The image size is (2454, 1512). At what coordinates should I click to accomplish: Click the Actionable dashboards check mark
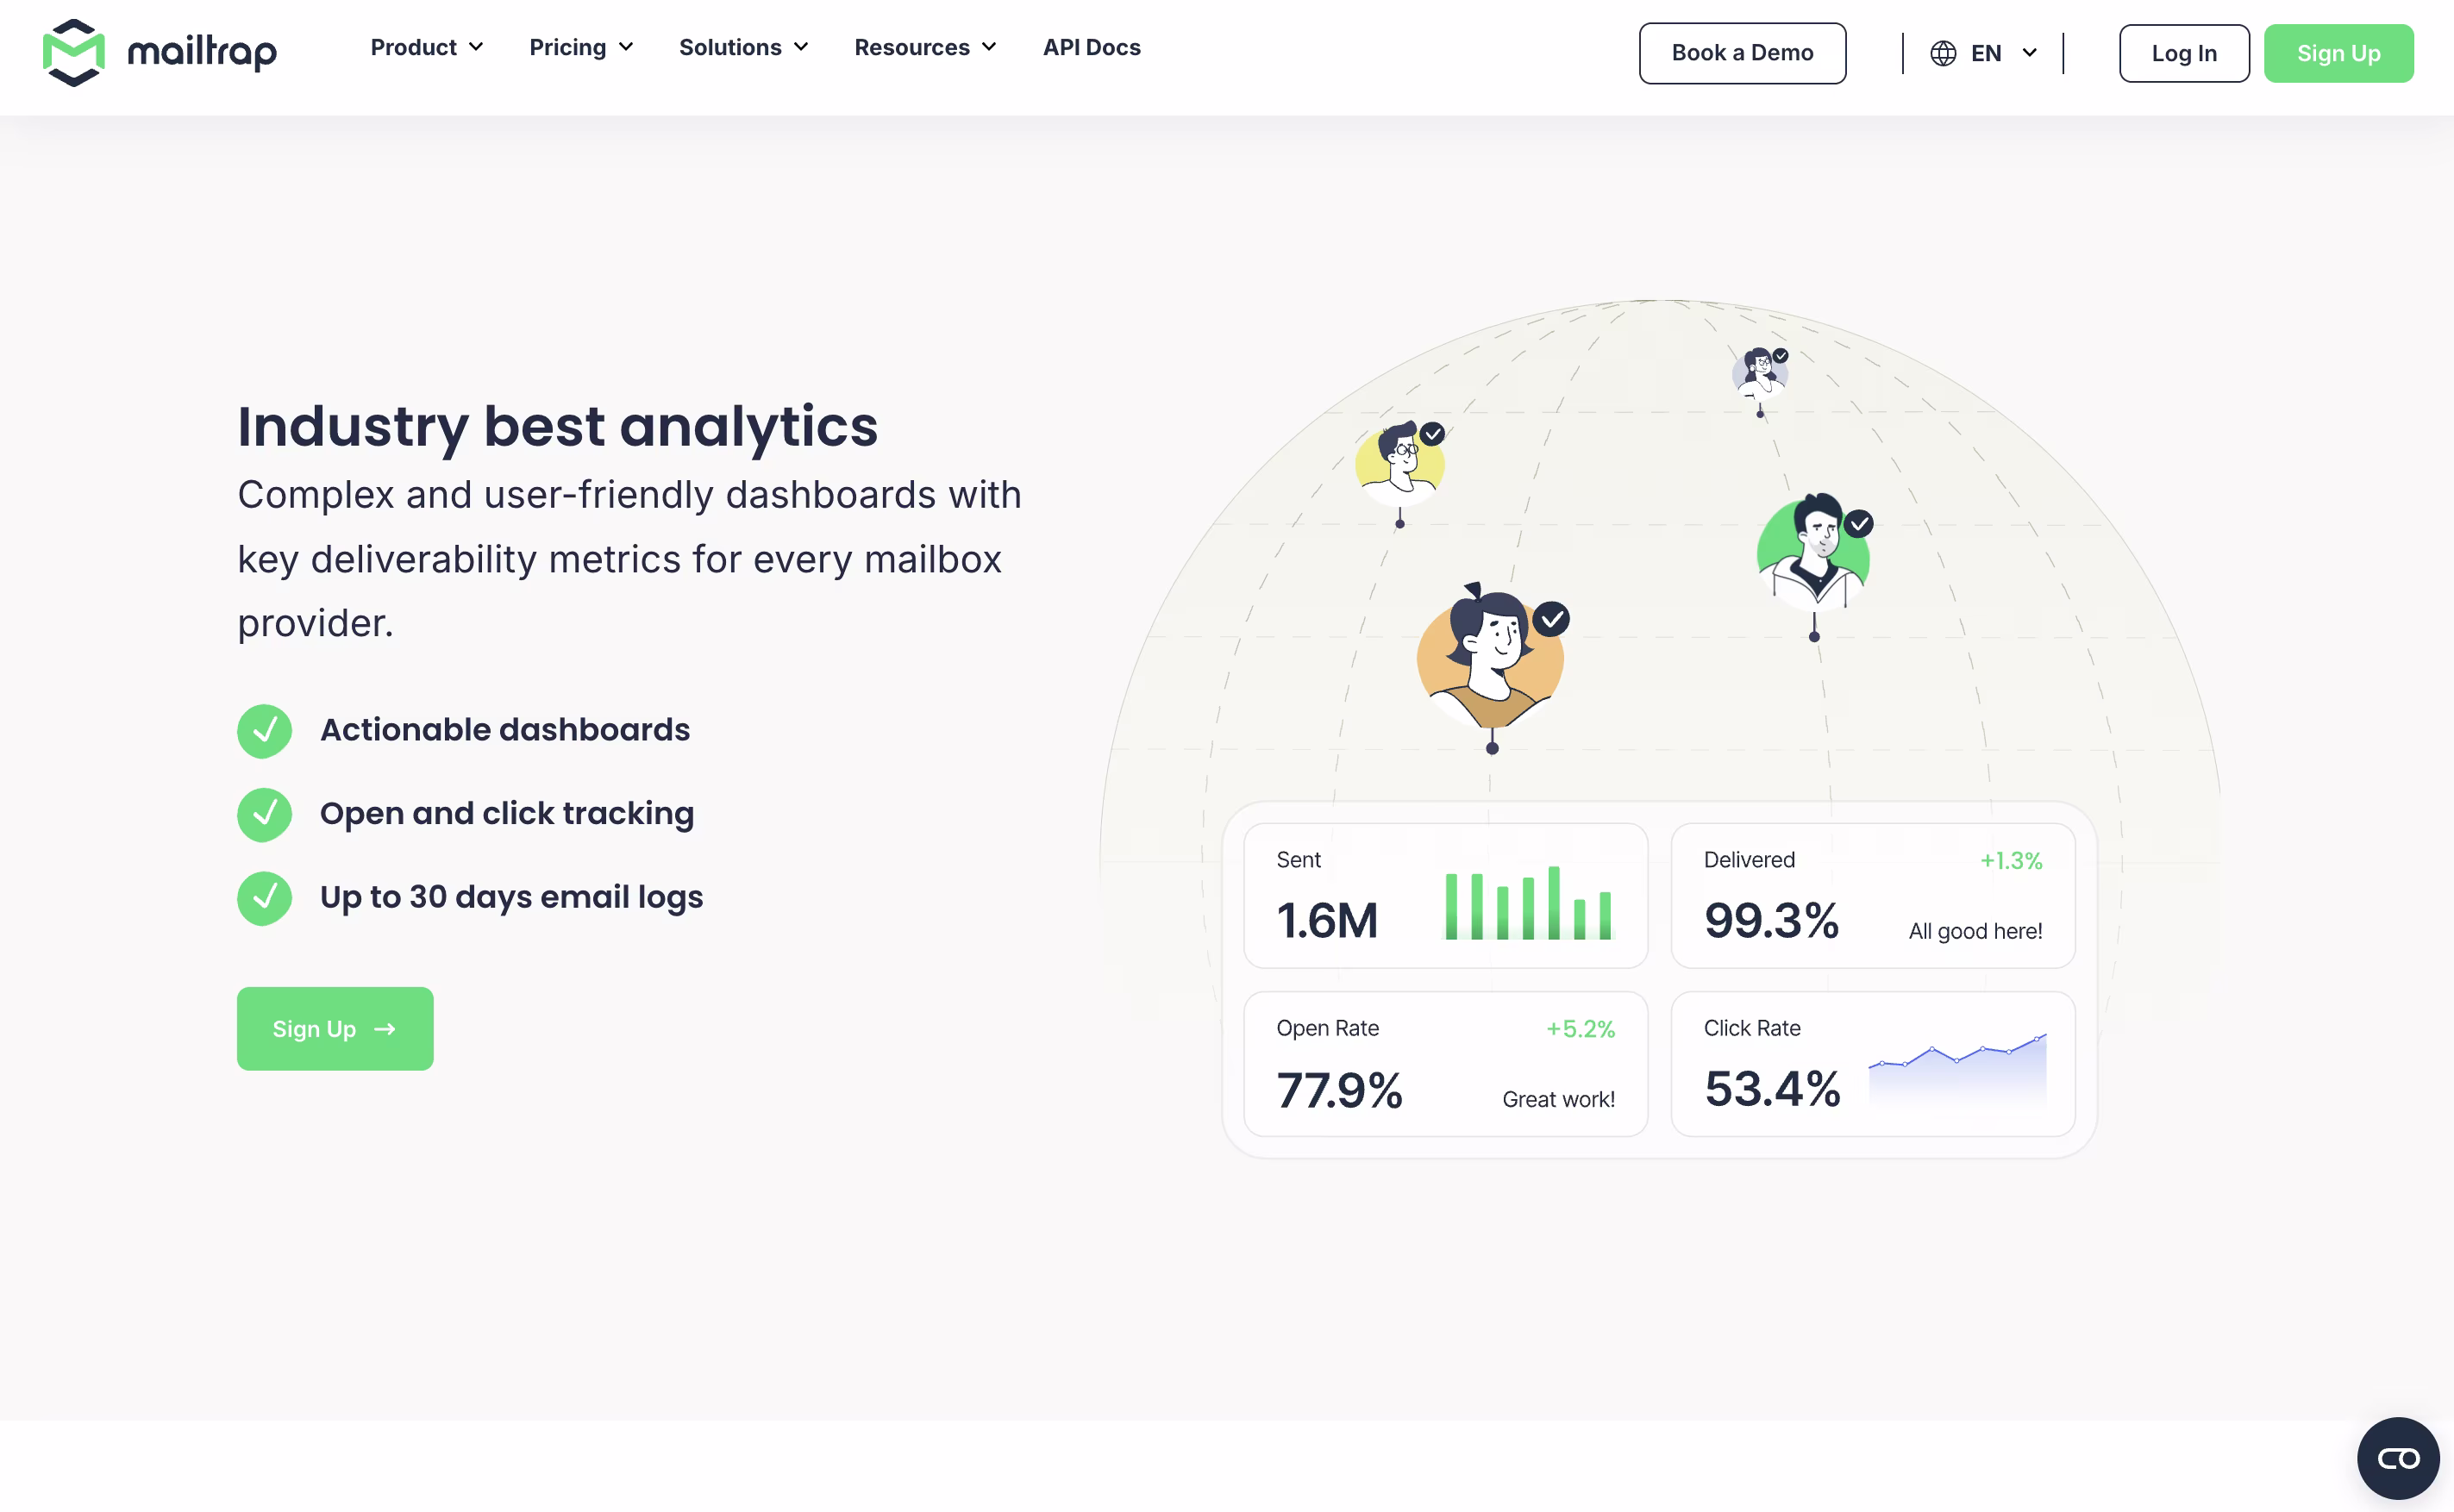264,731
